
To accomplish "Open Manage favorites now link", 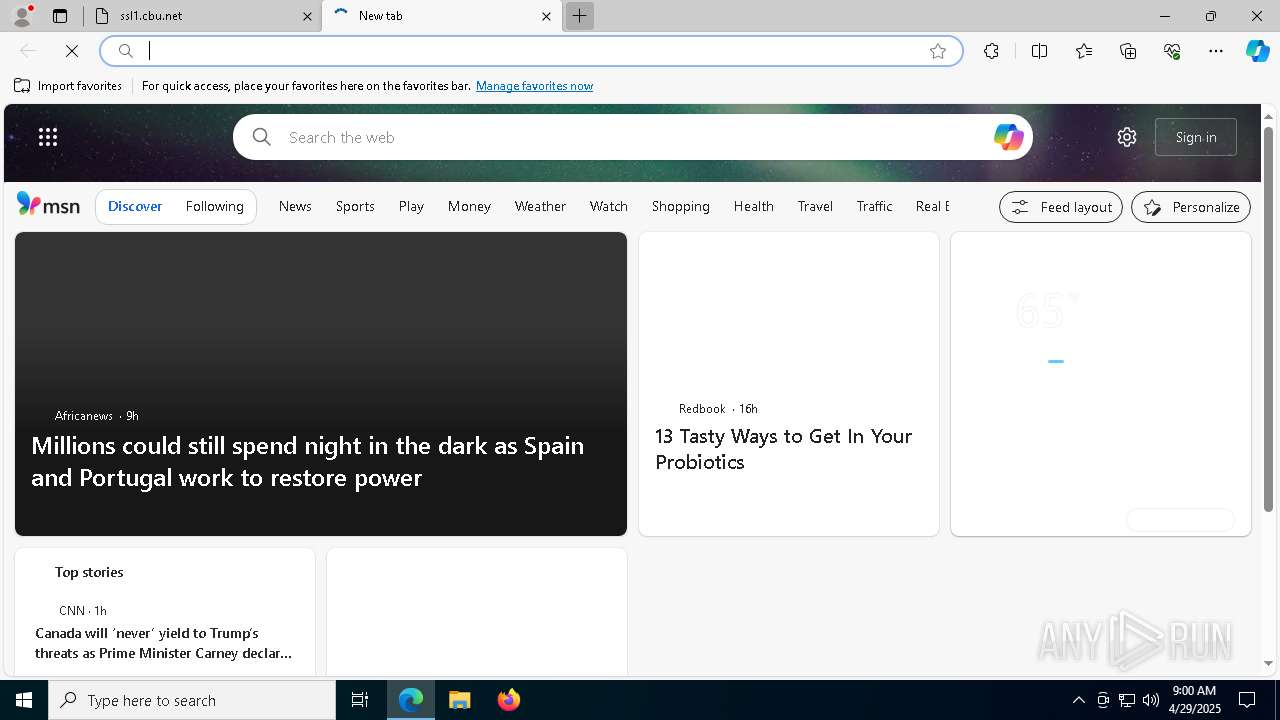I will point(534,86).
